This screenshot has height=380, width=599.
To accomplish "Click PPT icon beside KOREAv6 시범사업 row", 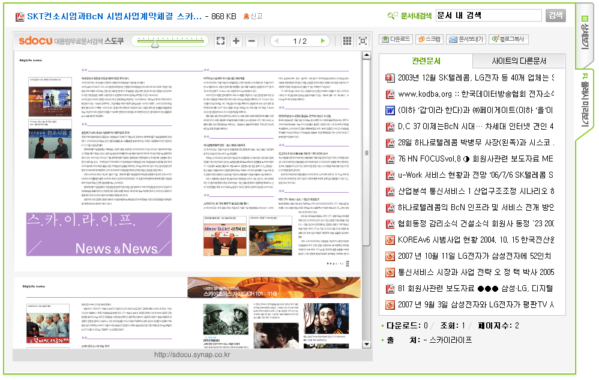I will [390, 240].
